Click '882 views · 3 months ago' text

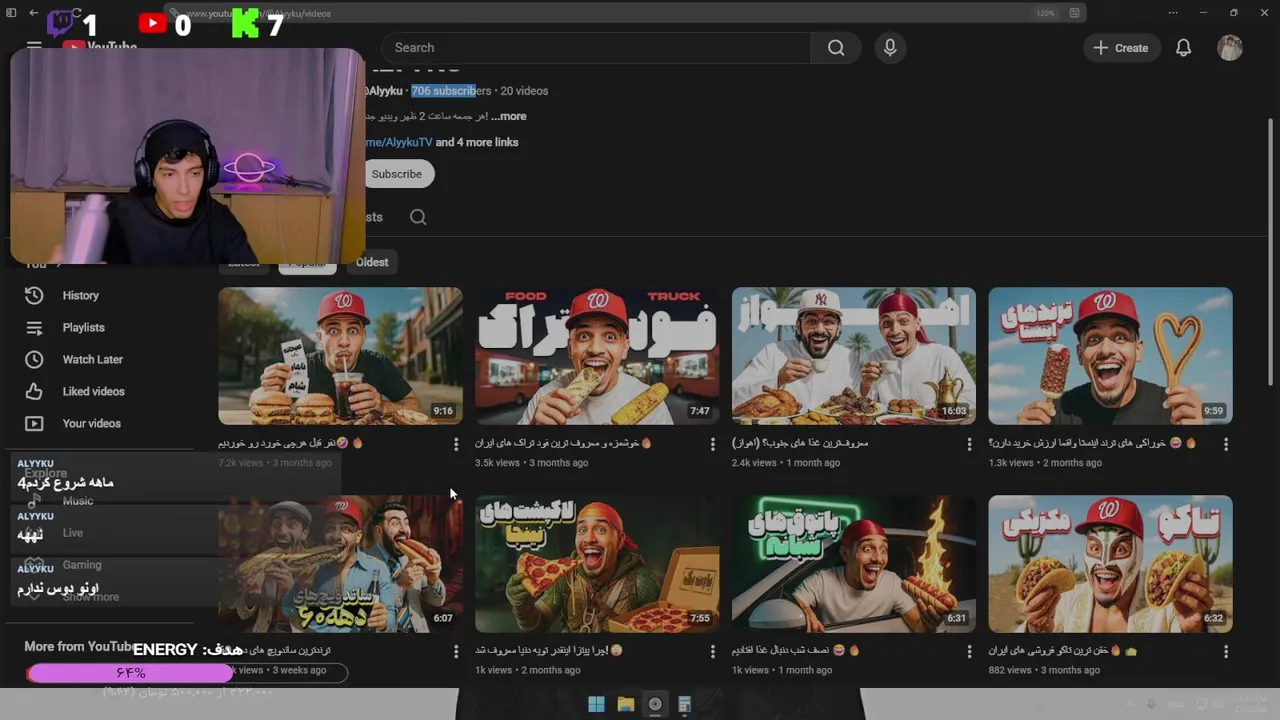pyautogui.click(x=1043, y=670)
